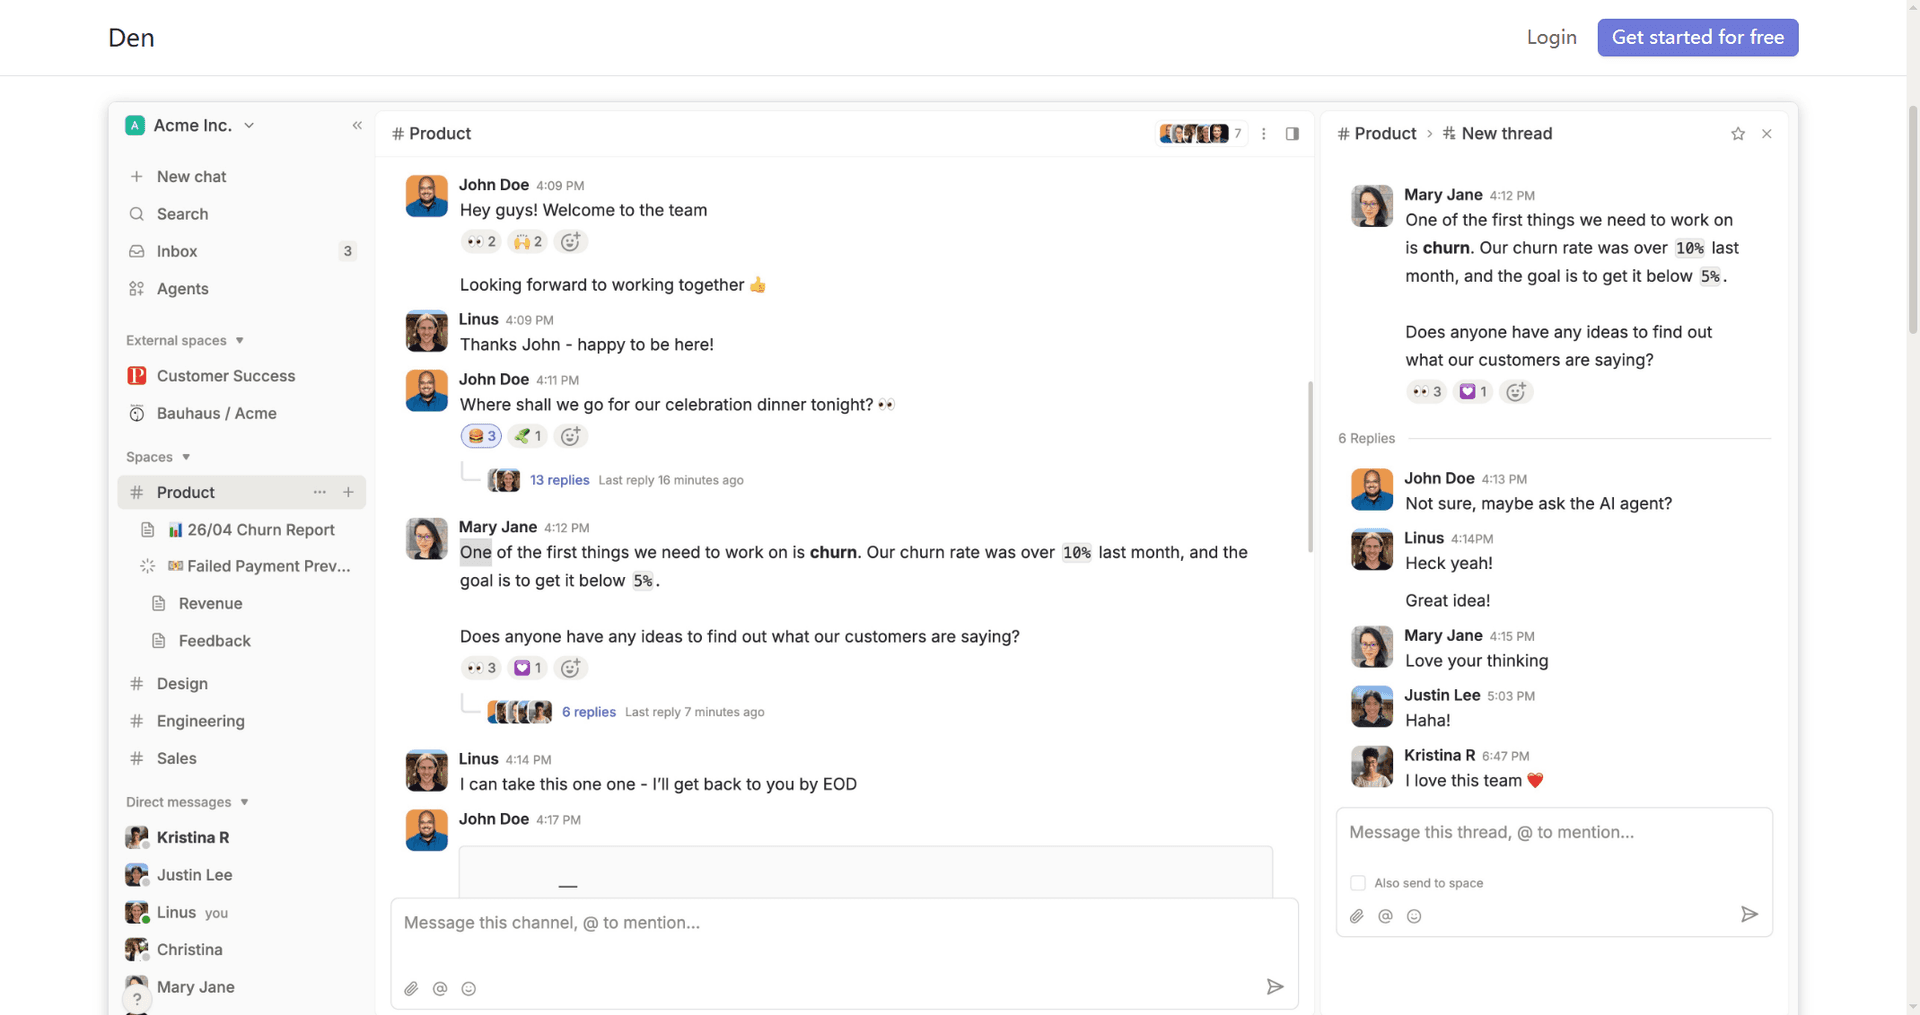1920x1015 pixels.
Task: Open the emoji picker in thread composer
Action: tap(1414, 916)
